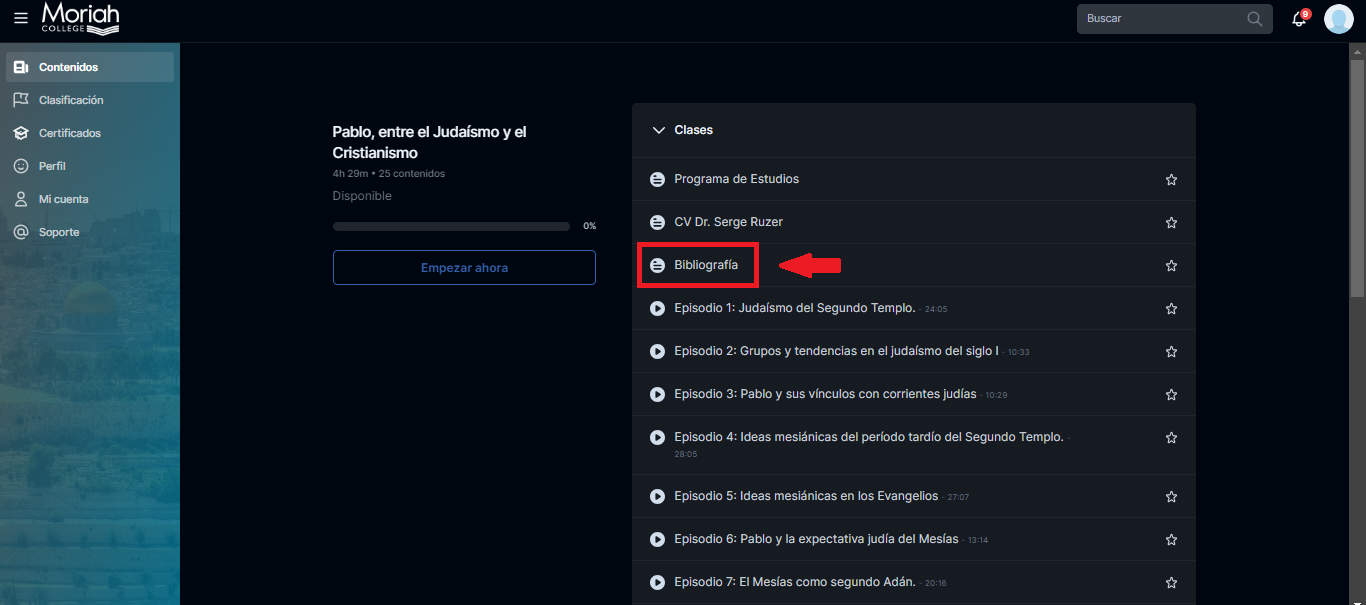Toggle star for CV Dr. Serge Ruzer

click(x=1171, y=223)
